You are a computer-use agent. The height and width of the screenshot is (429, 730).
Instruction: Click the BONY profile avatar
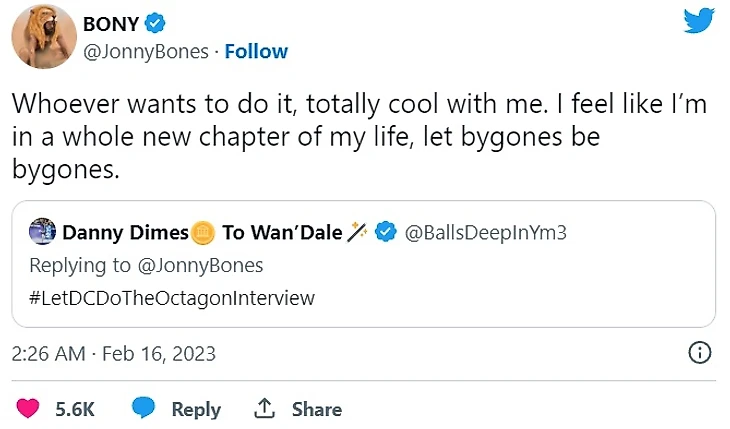(43, 37)
